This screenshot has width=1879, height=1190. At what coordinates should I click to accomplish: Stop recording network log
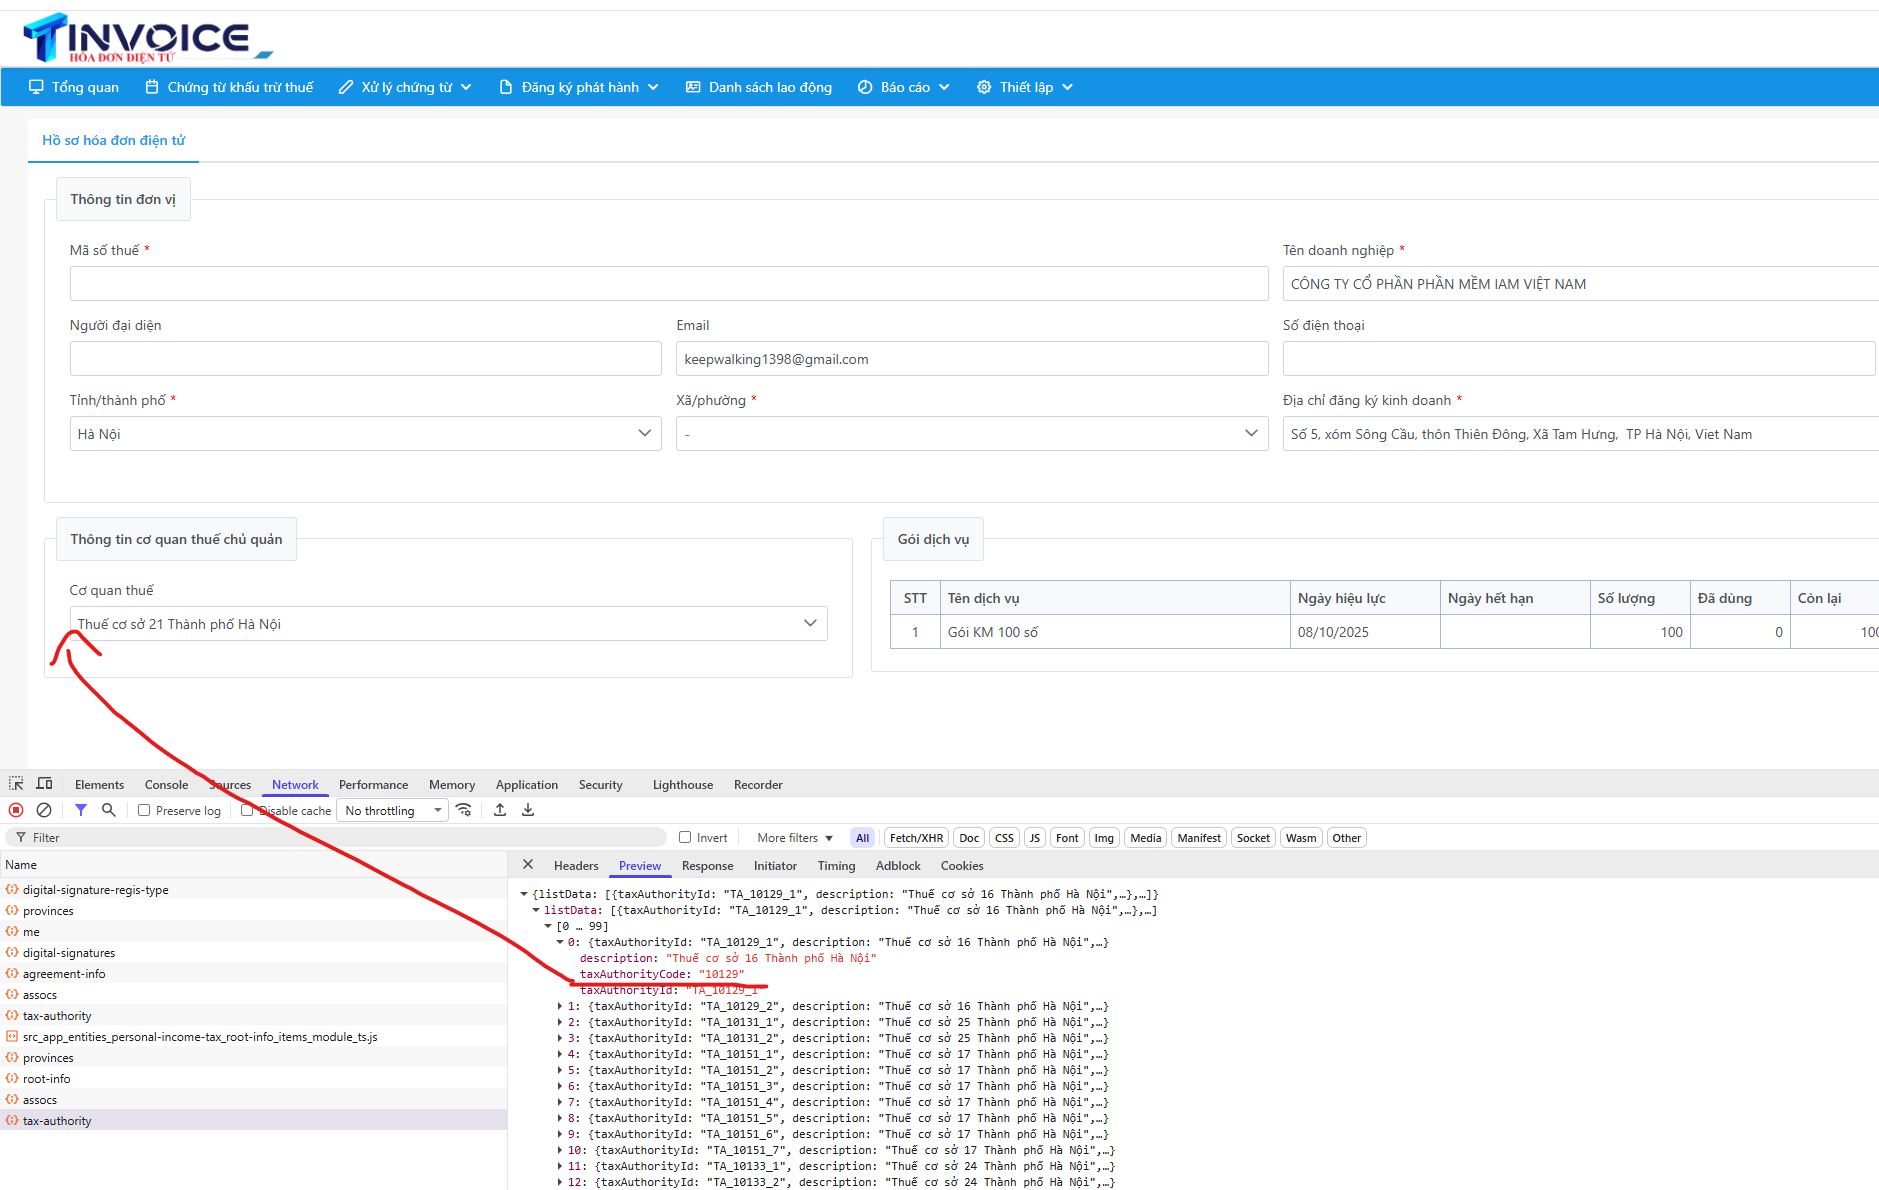click(16, 810)
